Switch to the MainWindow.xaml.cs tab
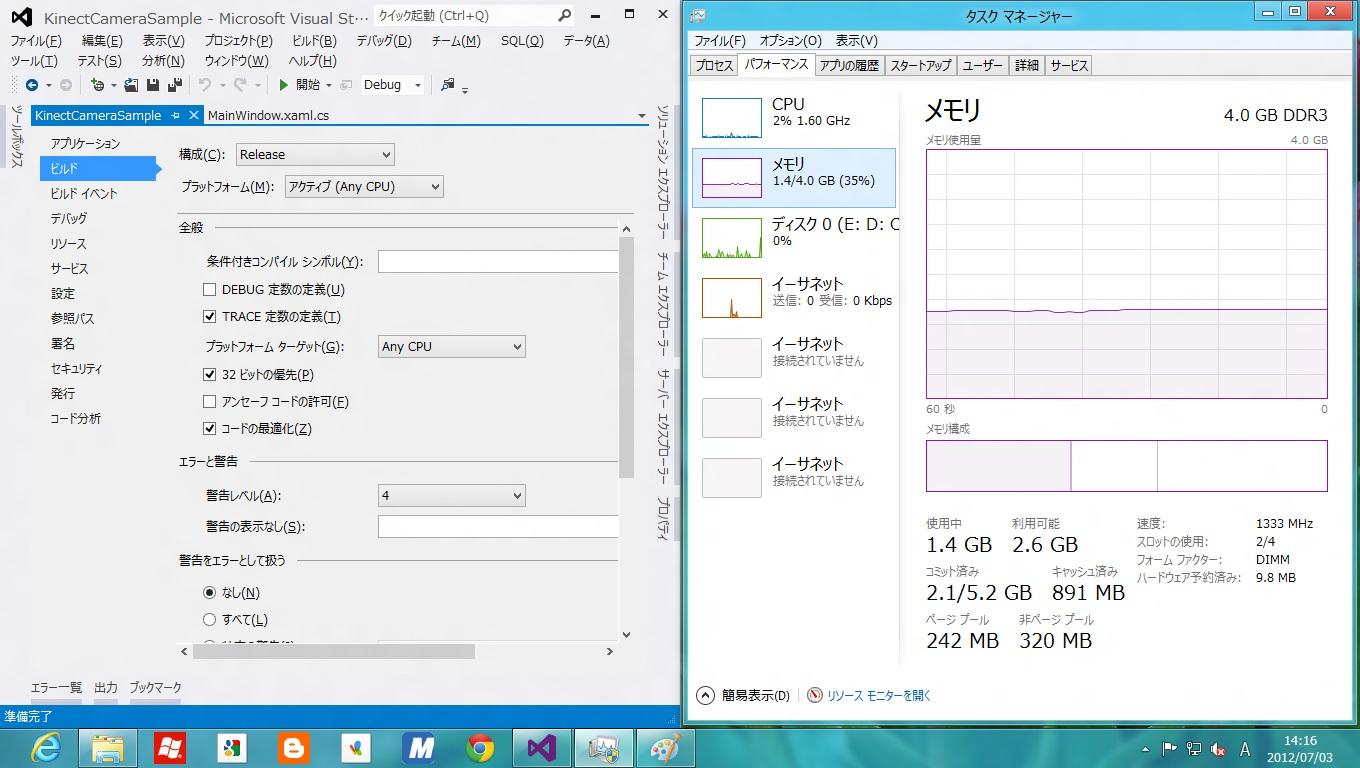 pos(268,115)
